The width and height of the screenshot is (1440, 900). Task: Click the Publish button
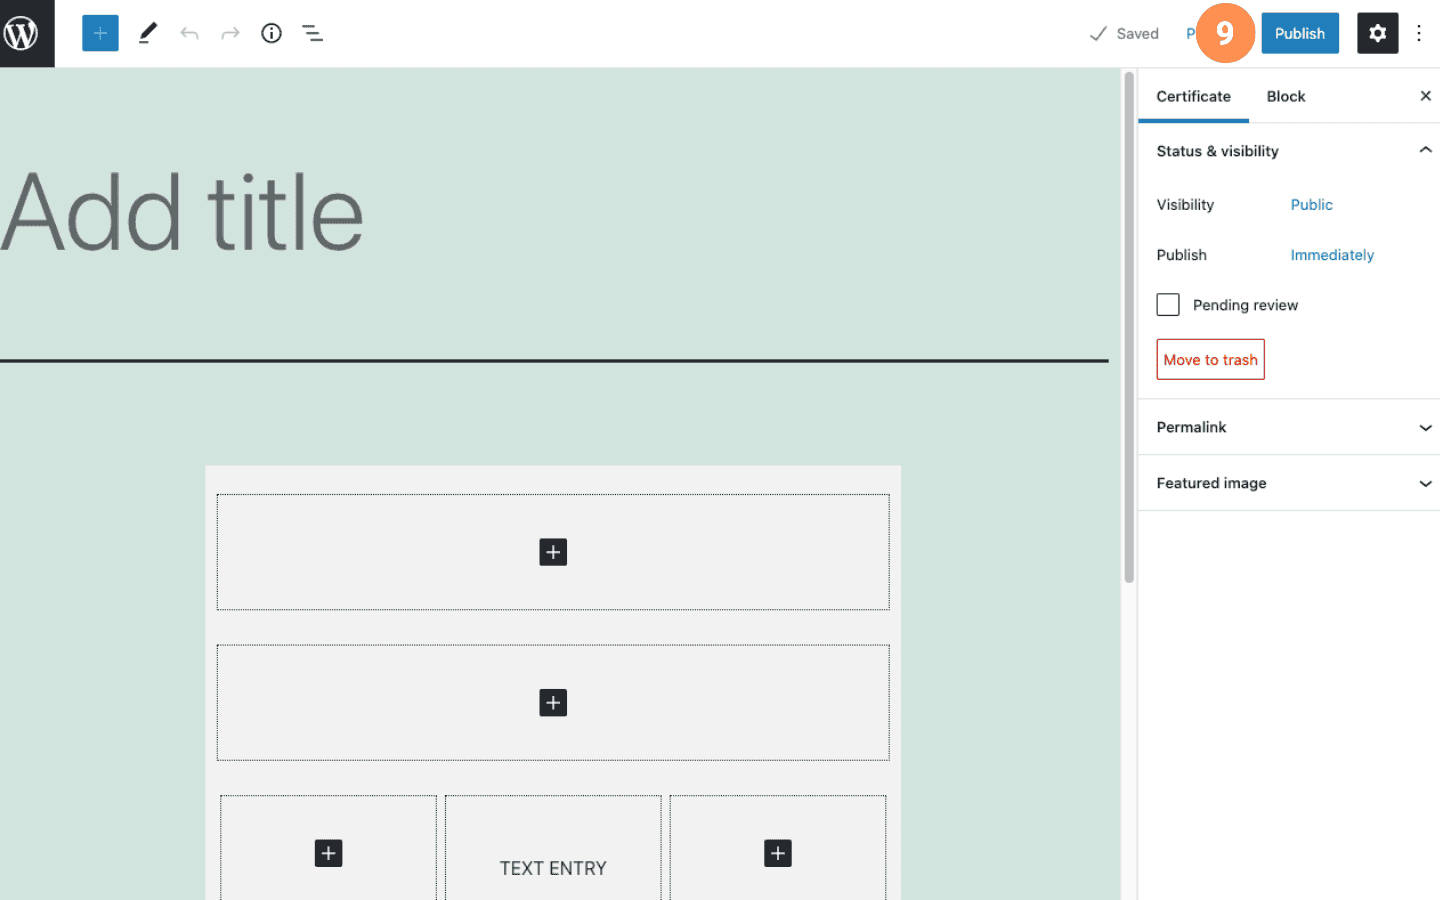pos(1299,33)
